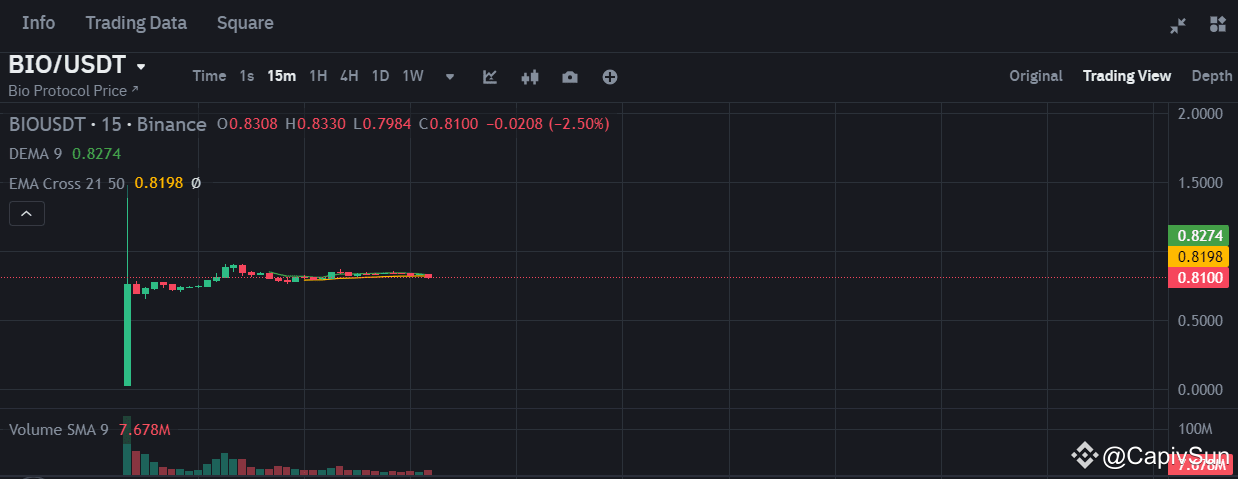Change candlestick chart style icon

pyautogui.click(x=530, y=77)
